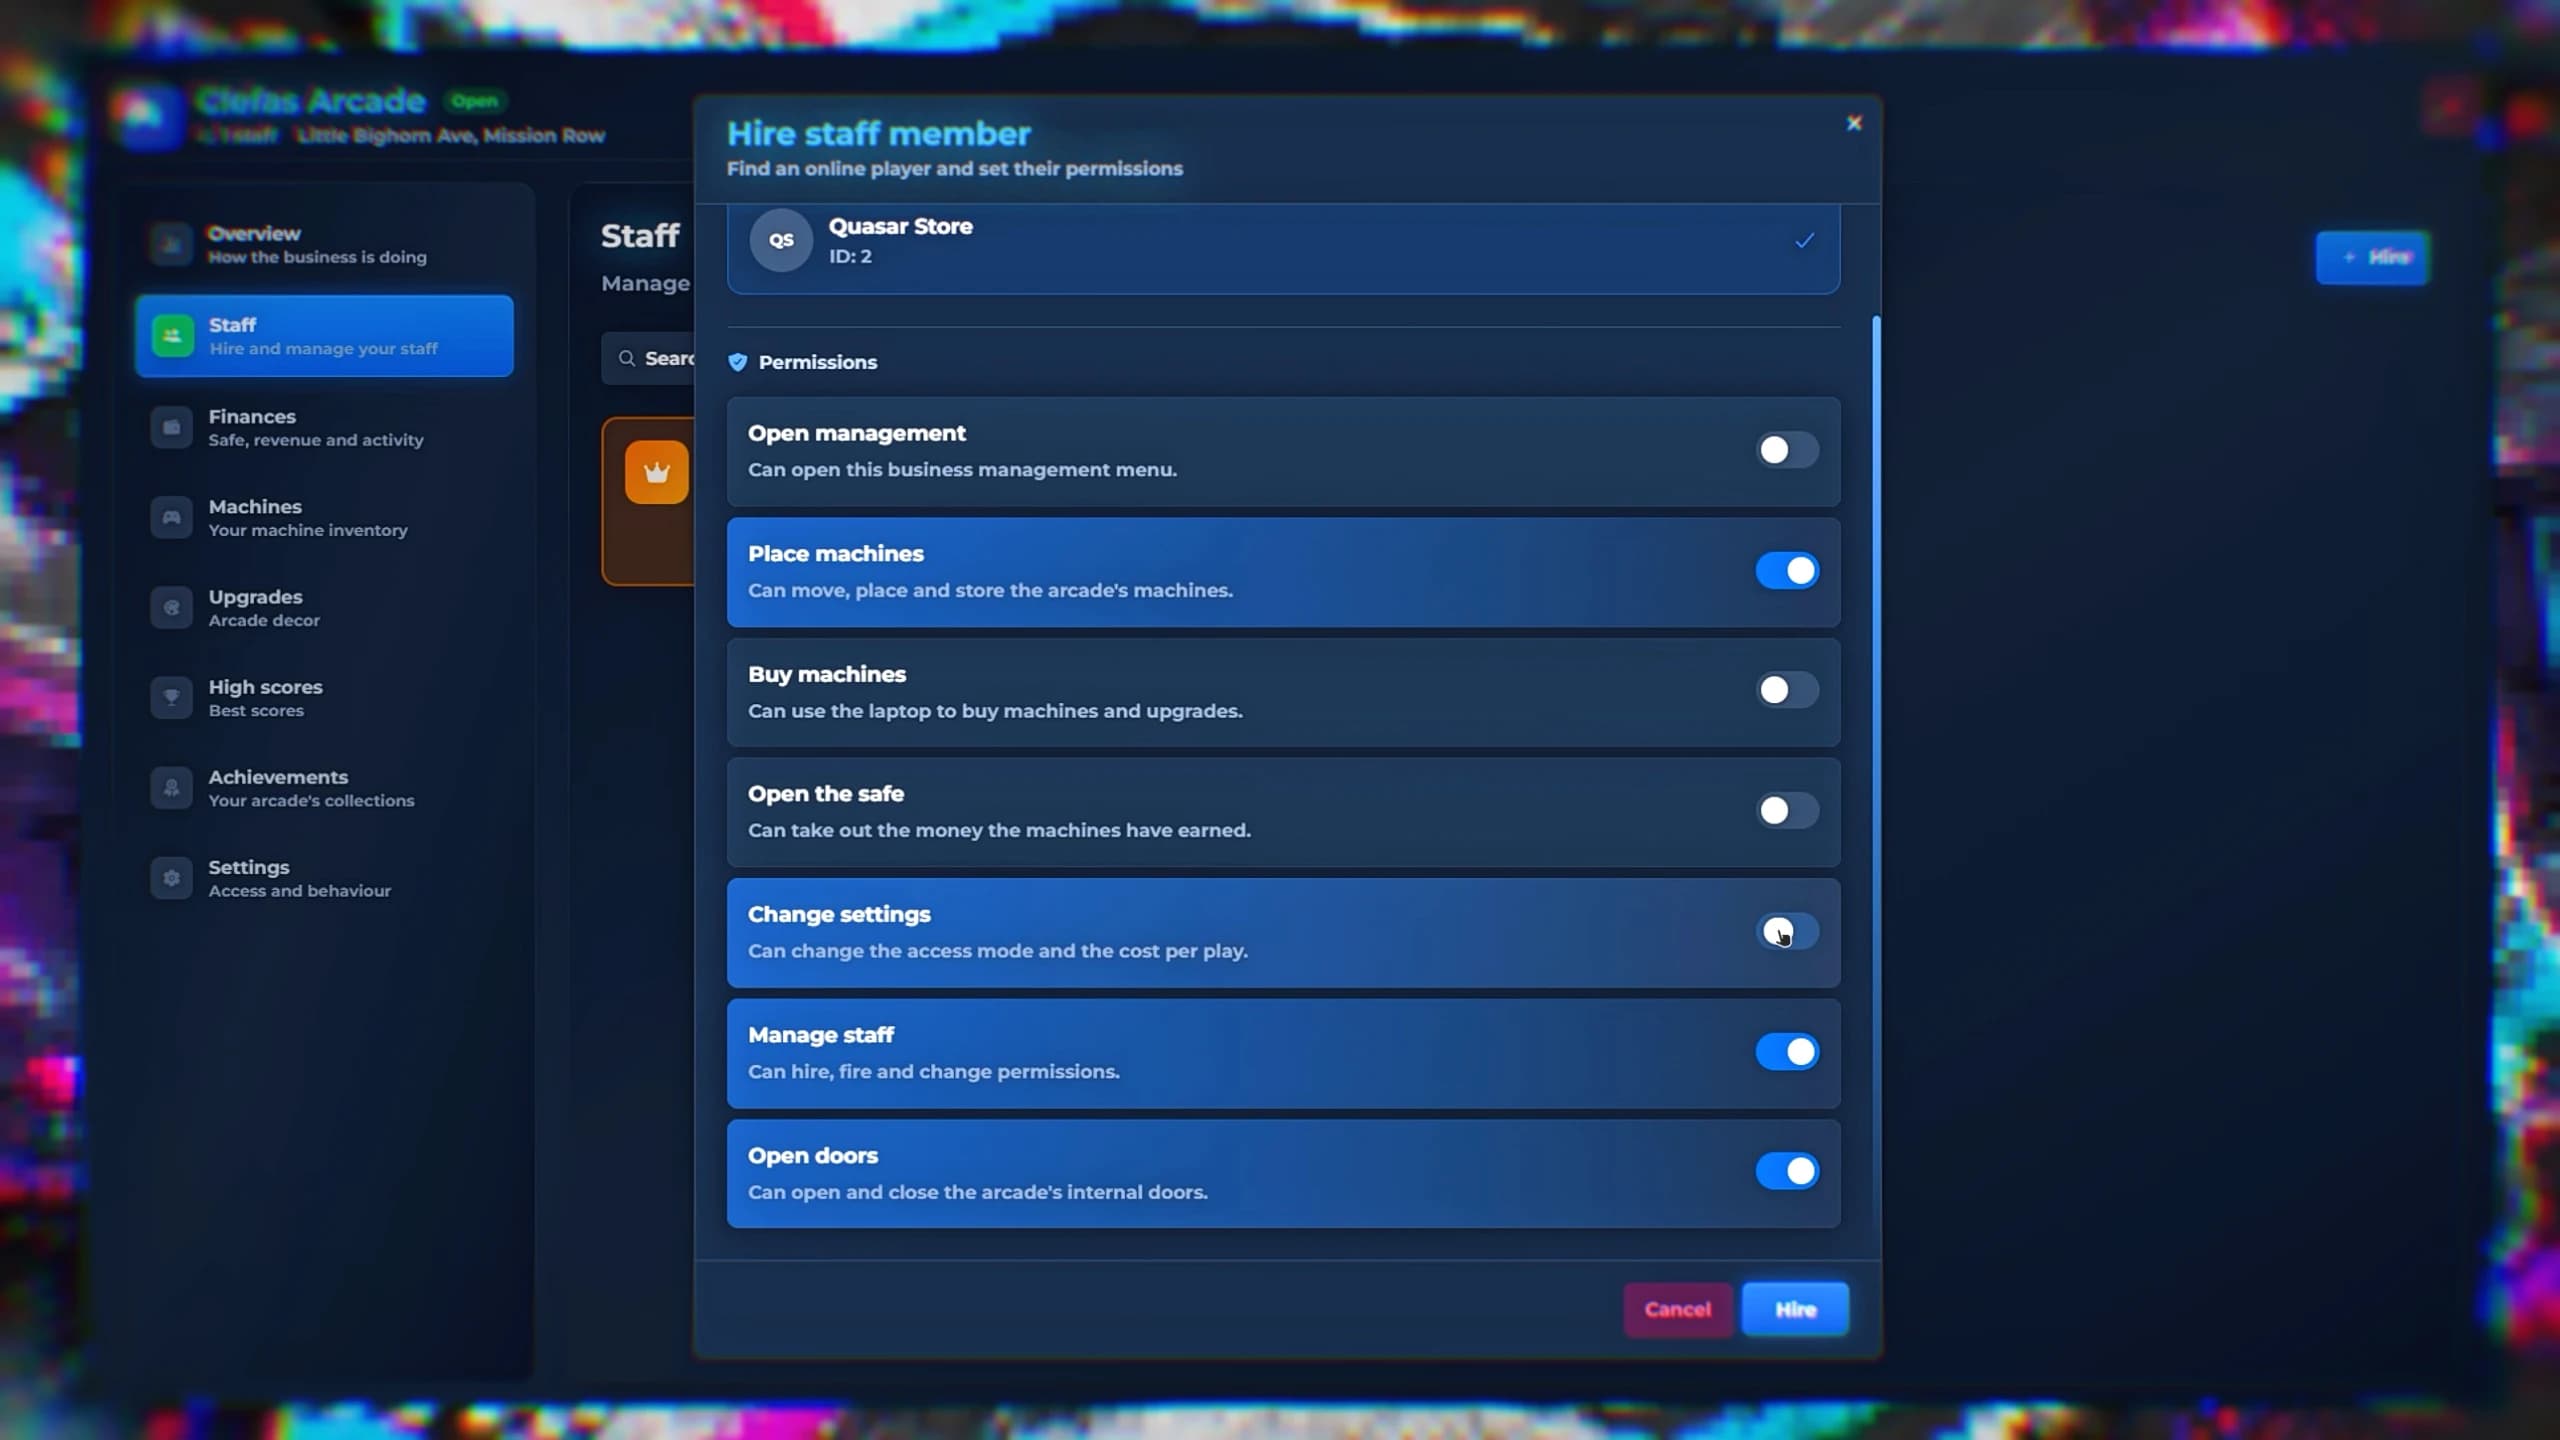
Task: Click the Overview sidebar icon
Action: click(x=171, y=244)
